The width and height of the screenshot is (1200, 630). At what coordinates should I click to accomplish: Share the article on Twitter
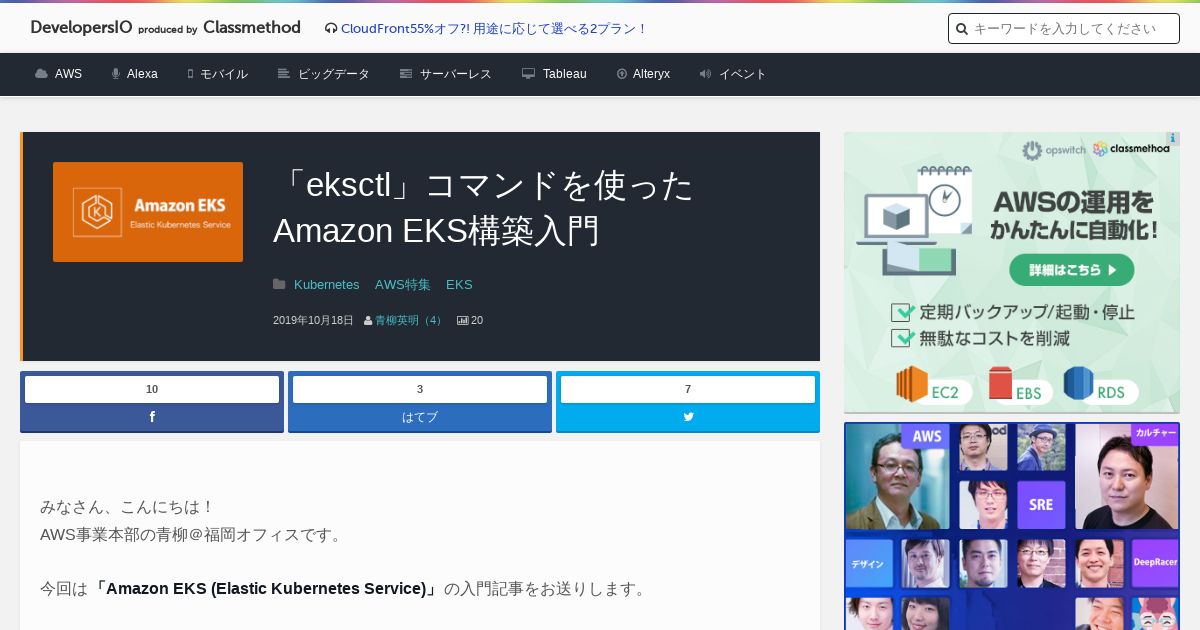688,417
